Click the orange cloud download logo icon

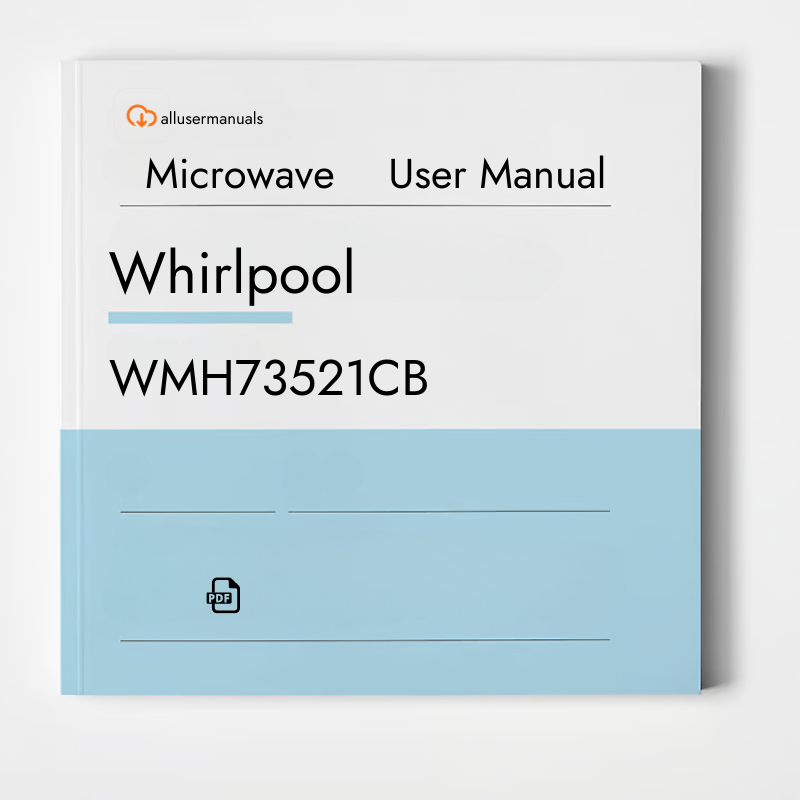pyautogui.click(x=141, y=116)
